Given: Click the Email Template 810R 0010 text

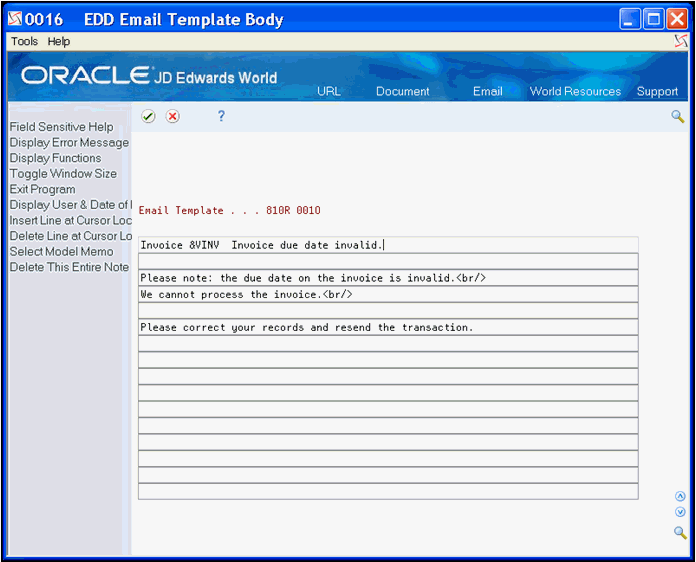Looking at the screenshot, I should click(229, 210).
